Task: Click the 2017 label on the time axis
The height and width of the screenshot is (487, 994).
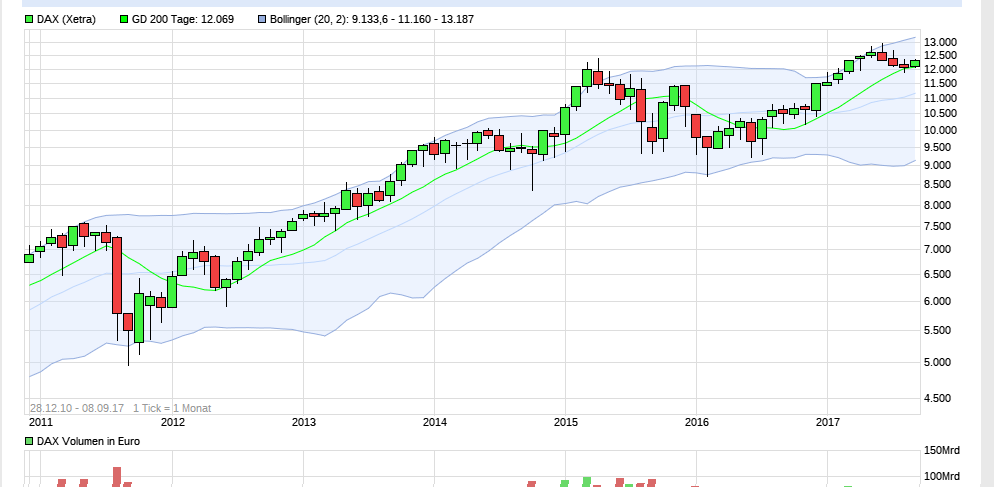Action: 827,422
